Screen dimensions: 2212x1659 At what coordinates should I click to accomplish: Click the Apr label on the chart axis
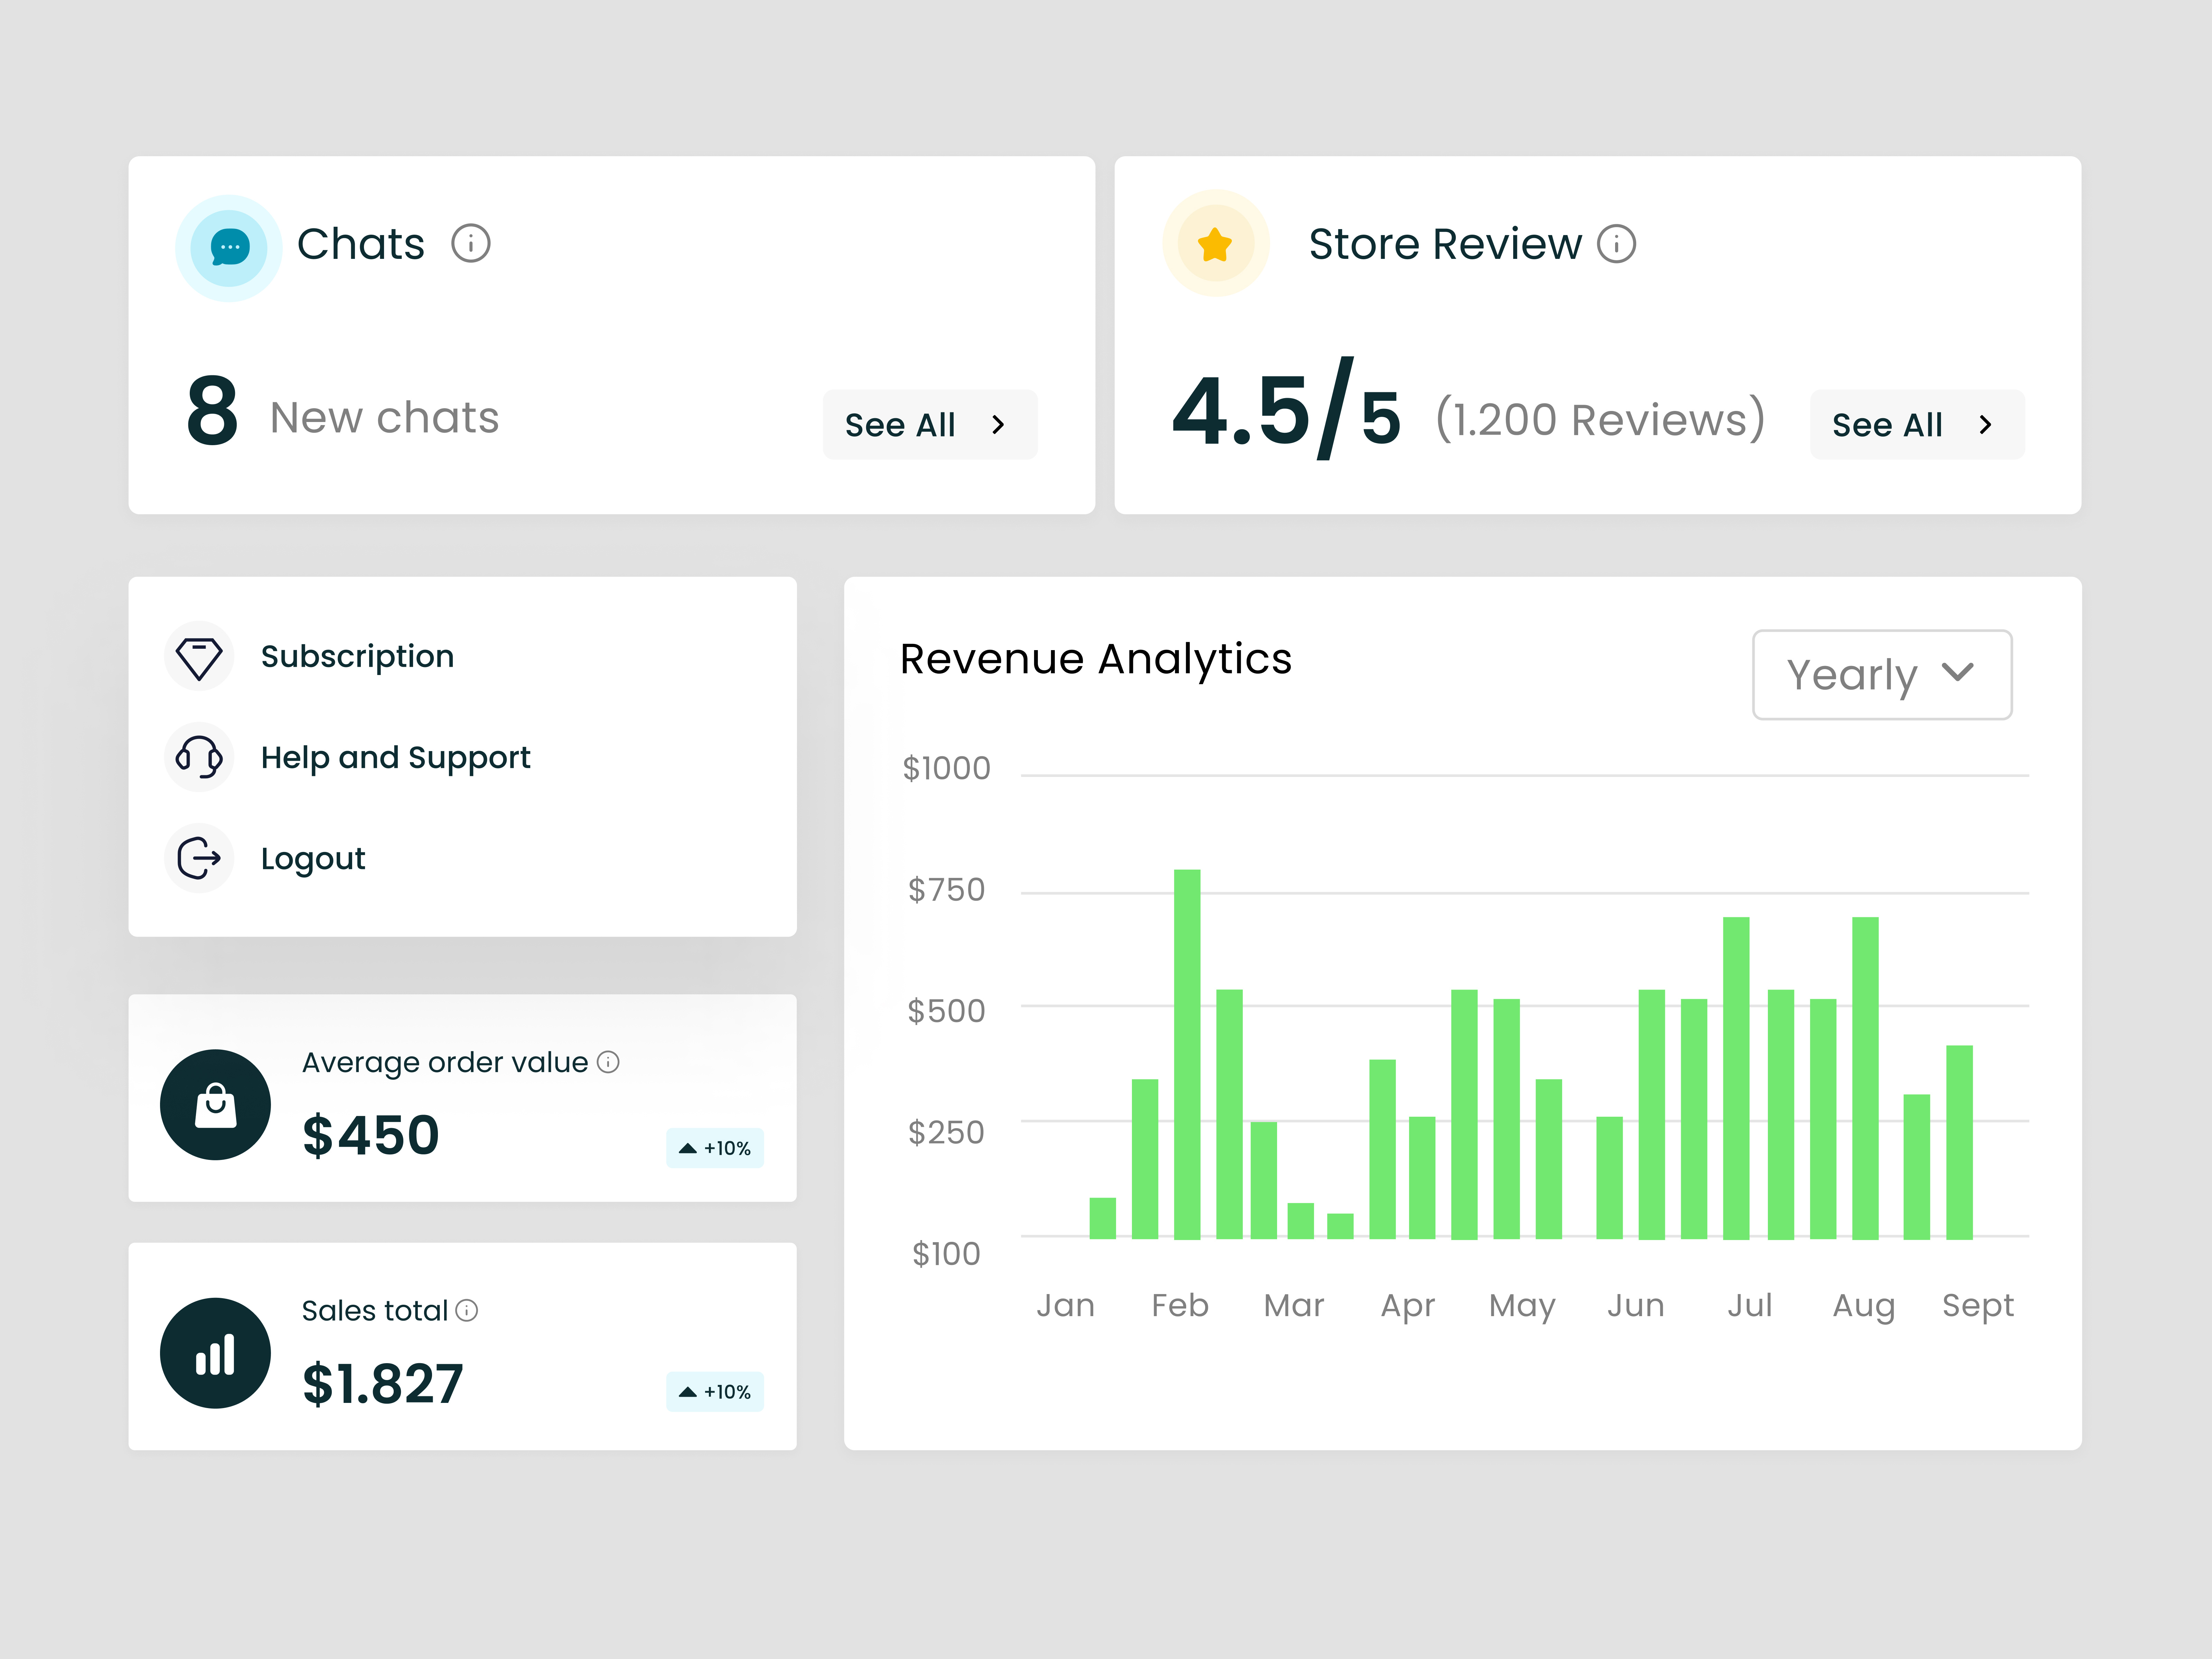(1408, 1307)
